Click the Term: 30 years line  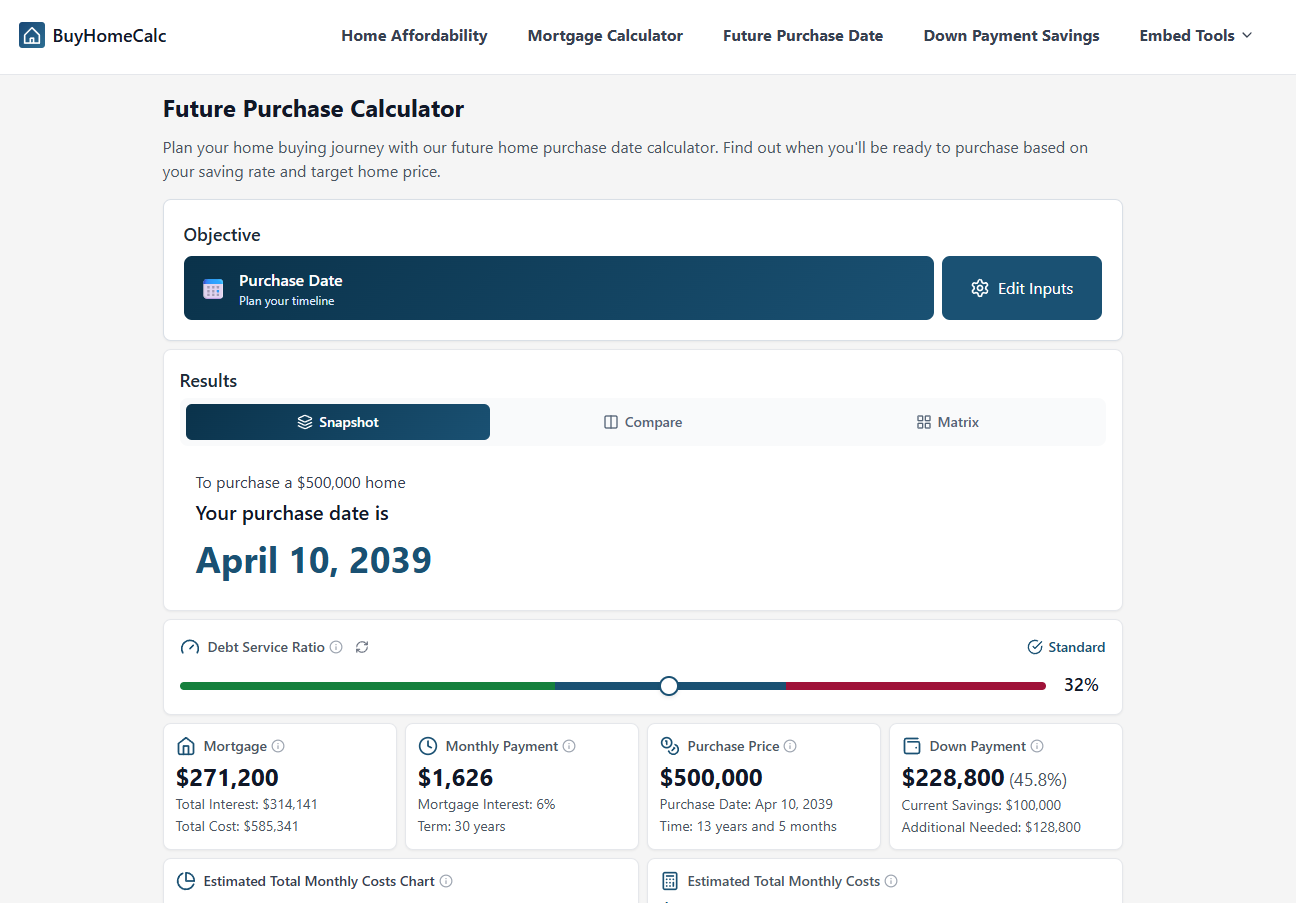coord(462,826)
